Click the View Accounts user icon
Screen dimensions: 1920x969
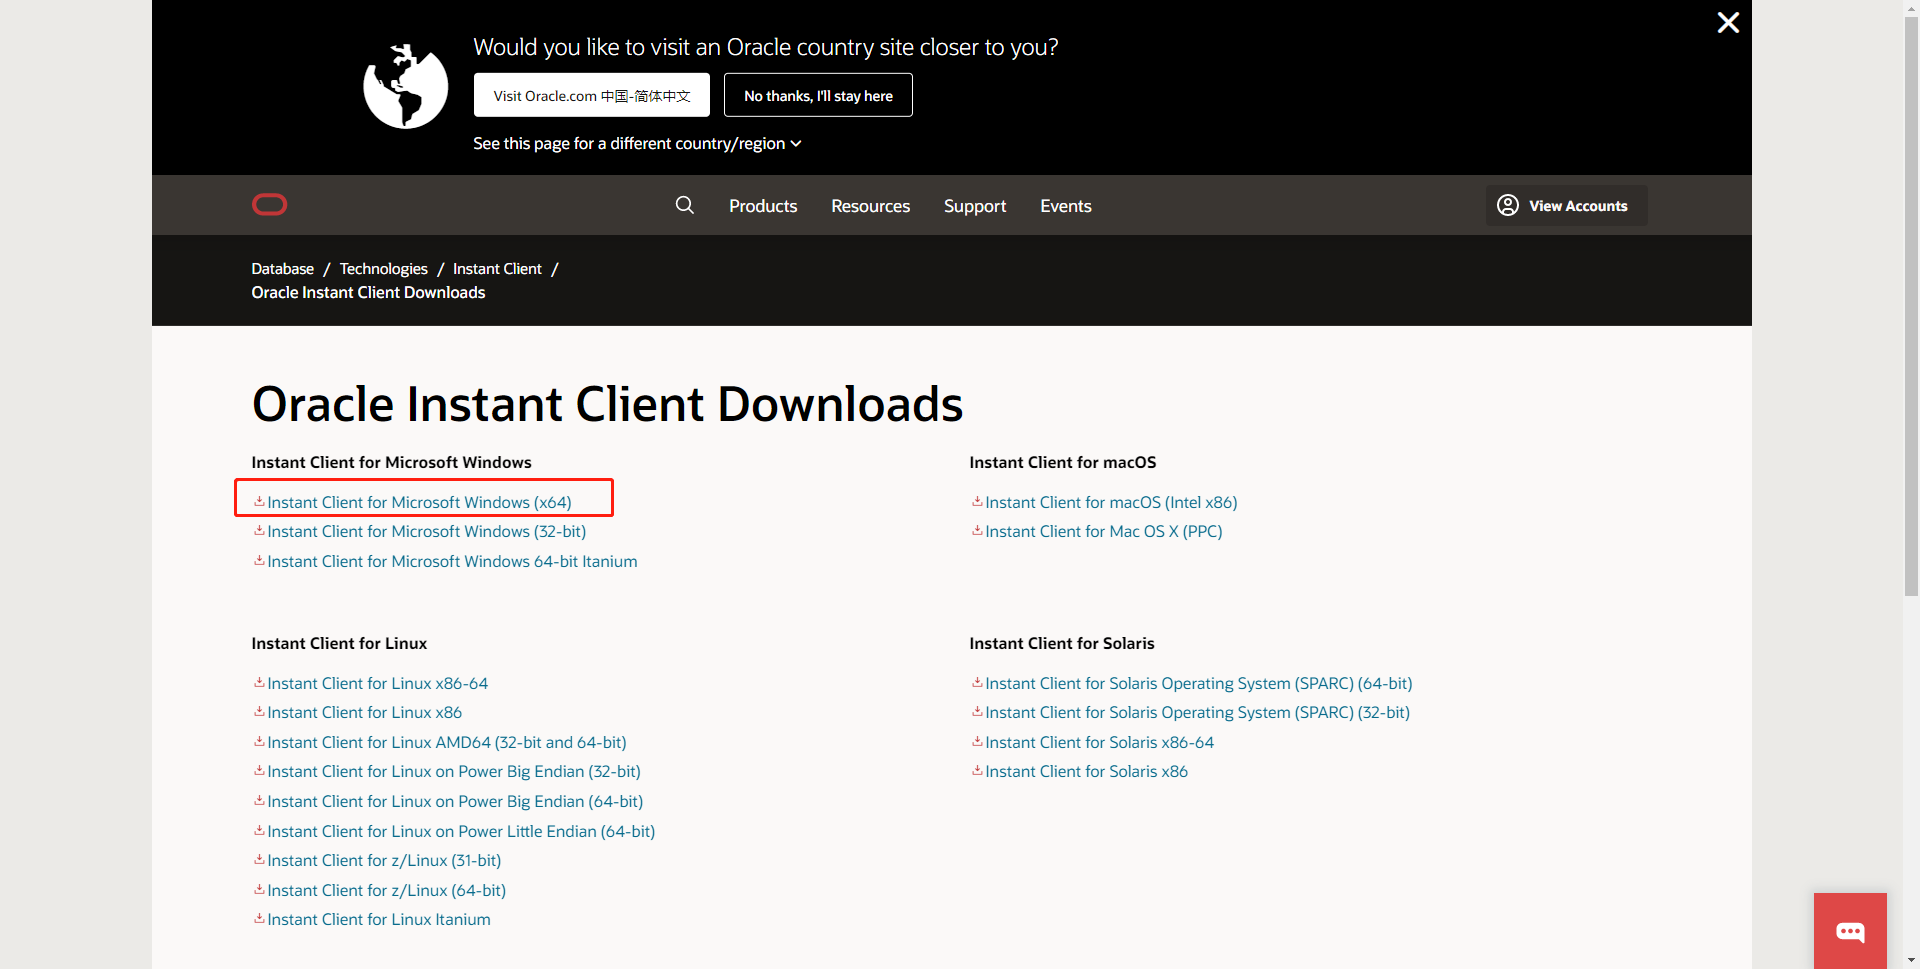click(1508, 205)
